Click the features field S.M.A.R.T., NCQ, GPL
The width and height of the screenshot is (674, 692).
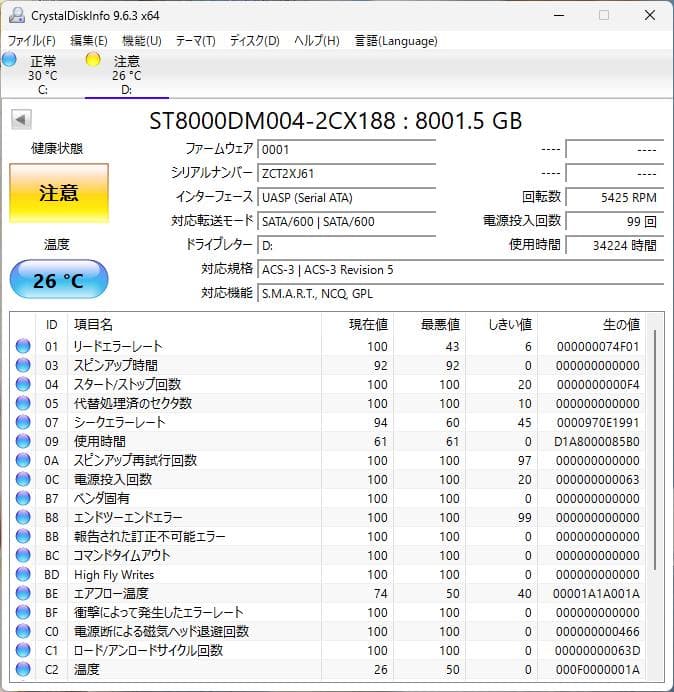(x=460, y=293)
